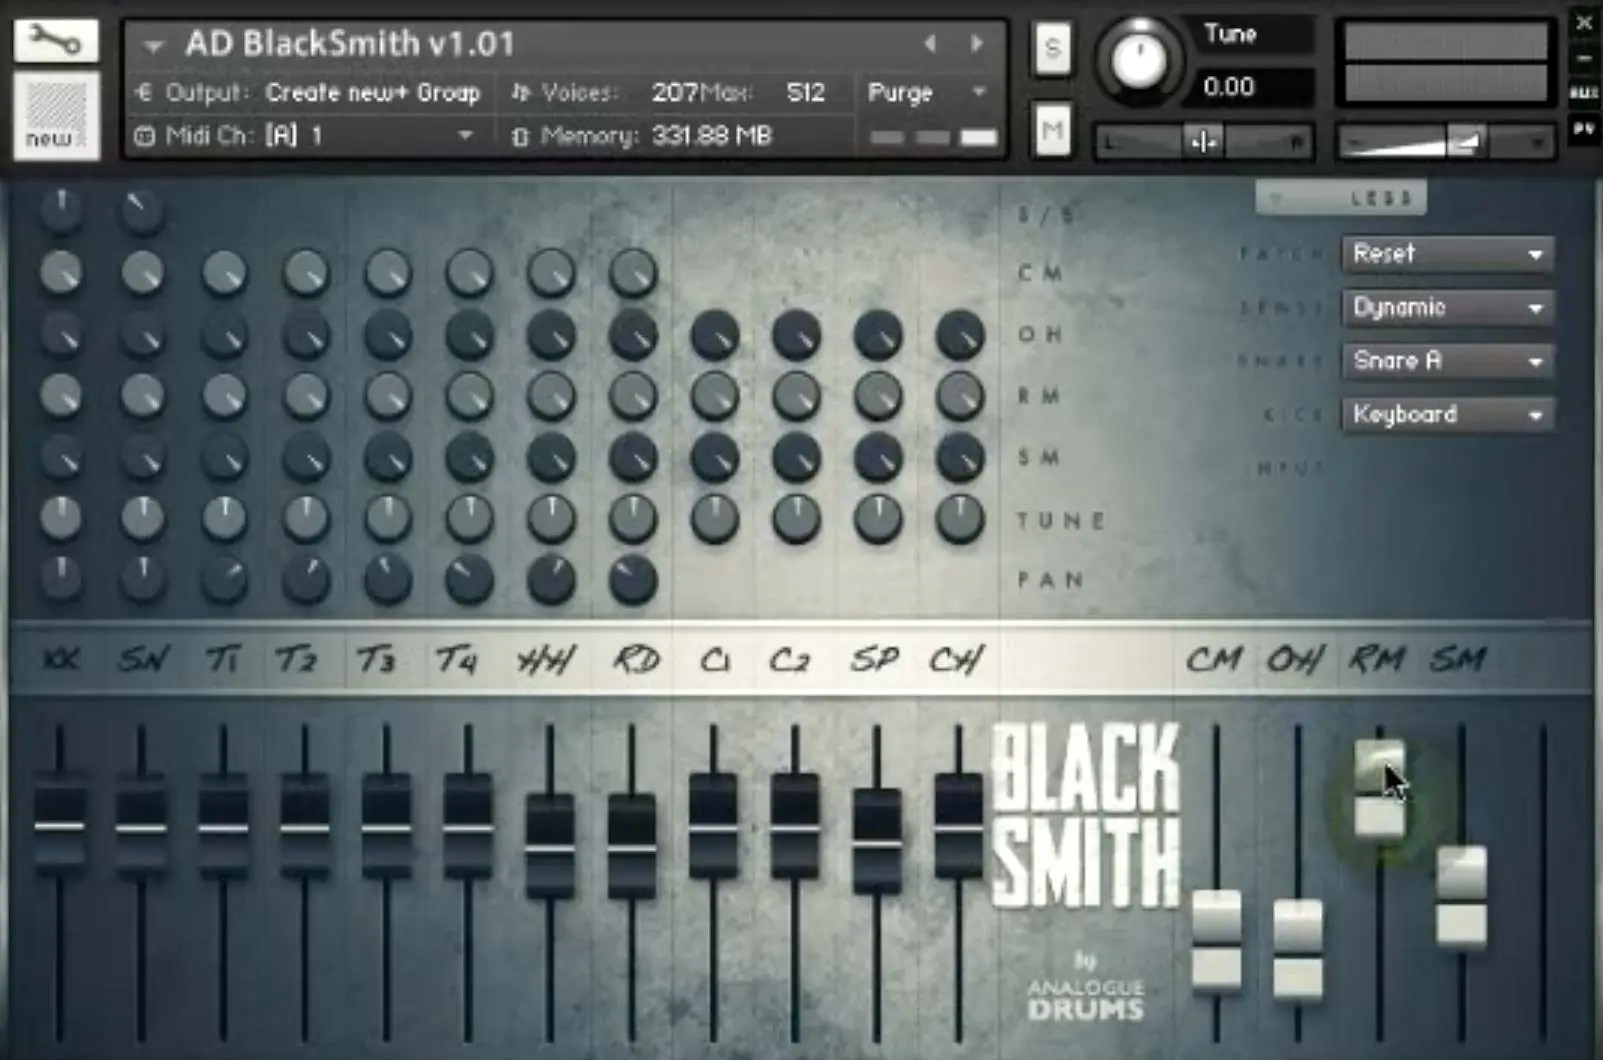Open the Patch dropdown showing Reset

click(1447, 253)
